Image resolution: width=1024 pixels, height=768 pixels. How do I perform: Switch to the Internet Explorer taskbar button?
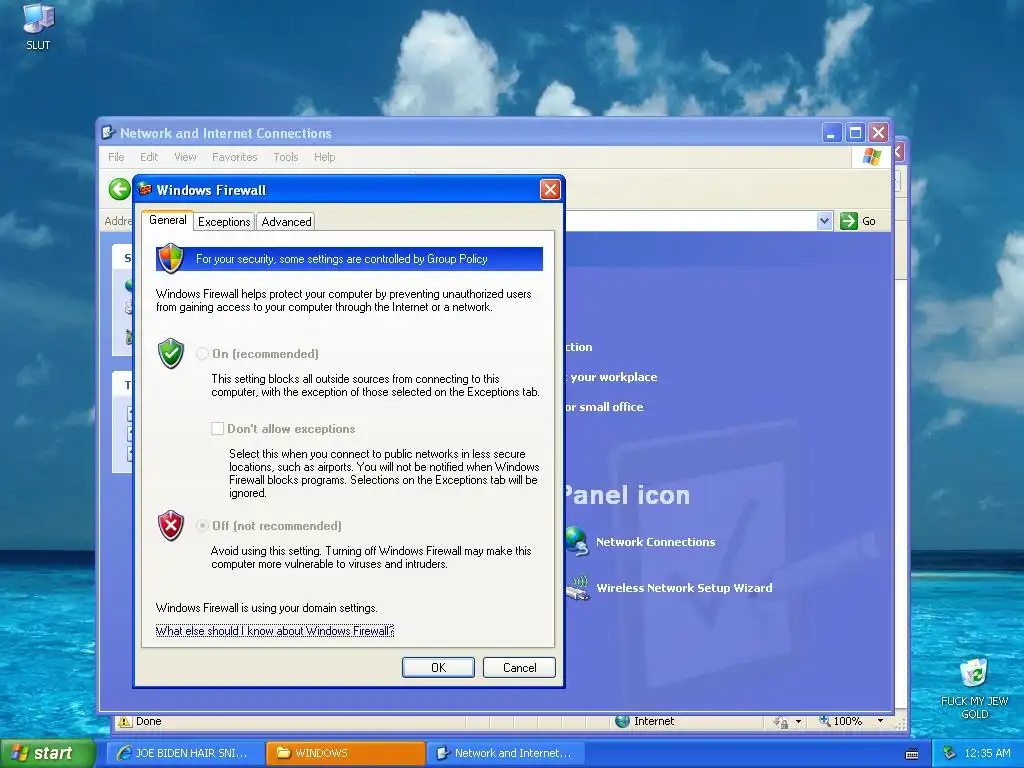(187, 753)
